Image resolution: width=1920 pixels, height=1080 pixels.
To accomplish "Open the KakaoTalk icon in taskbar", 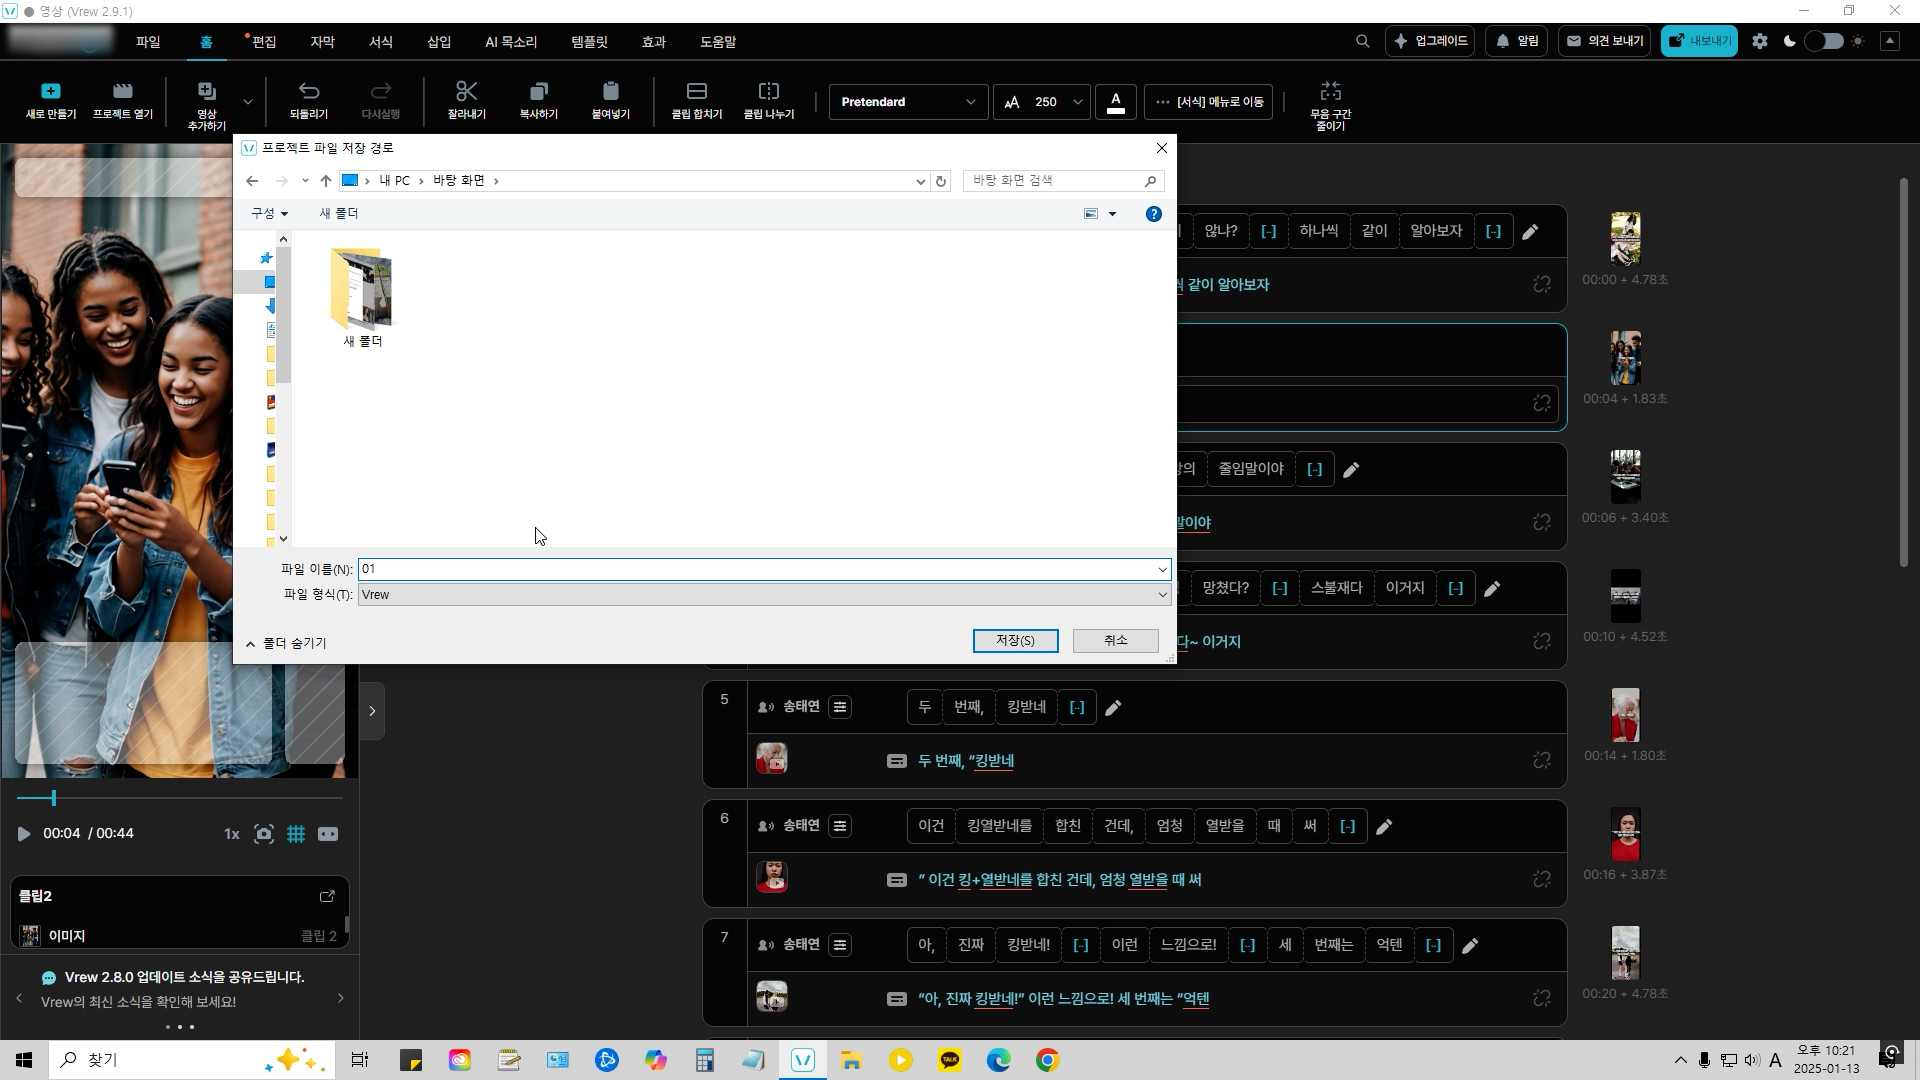I will (949, 1060).
